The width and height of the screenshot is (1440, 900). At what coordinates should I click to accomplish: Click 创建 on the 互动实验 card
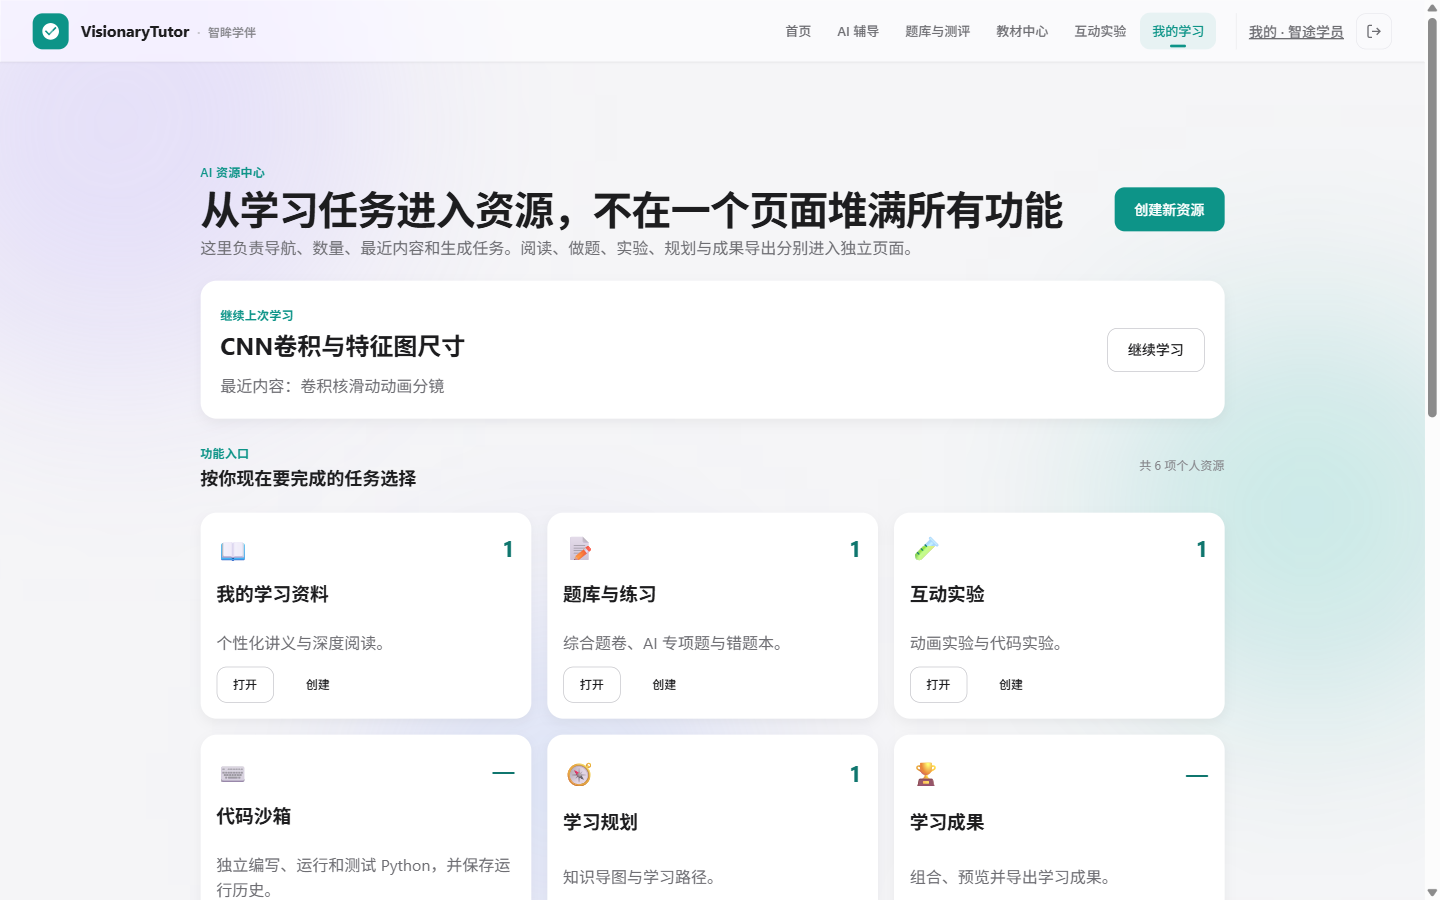tap(1011, 685)
